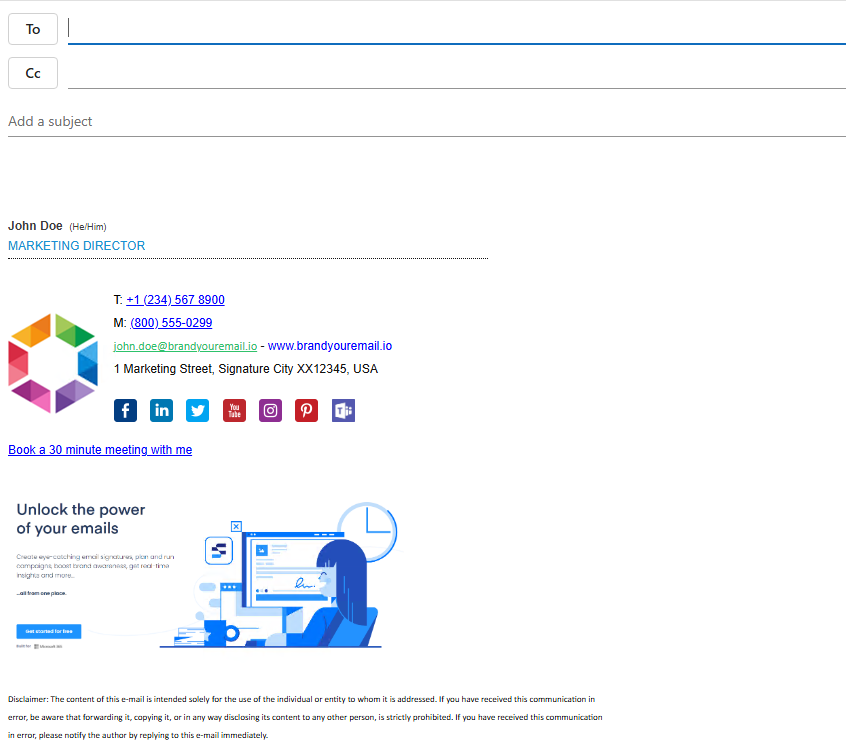Click telephone link +1 (234) 567 8900
Viewport: 846px width, 745px height.
click(175, 300)
